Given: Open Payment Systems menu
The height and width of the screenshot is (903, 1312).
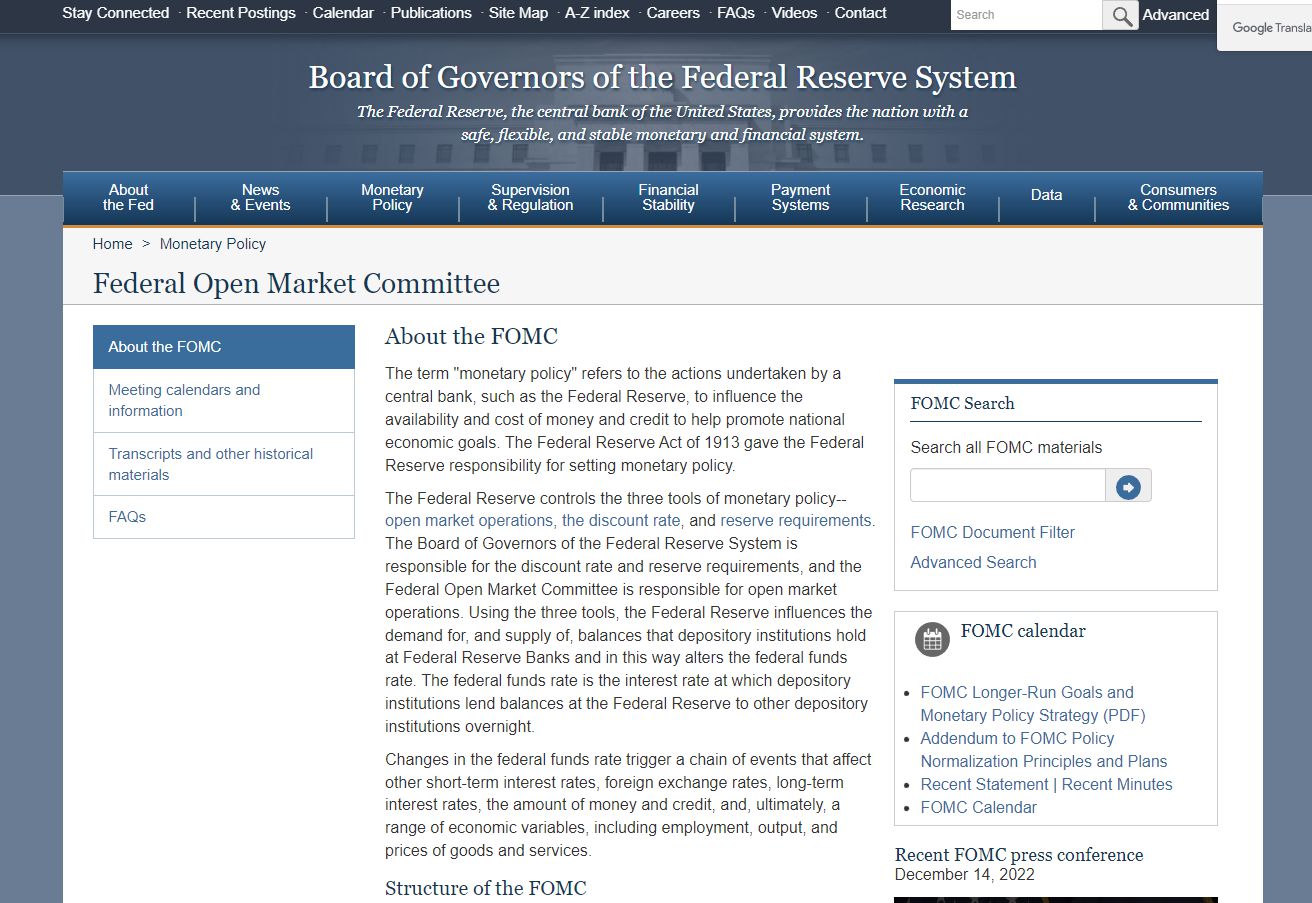Looking at the screenshot, I should [800, 197].
